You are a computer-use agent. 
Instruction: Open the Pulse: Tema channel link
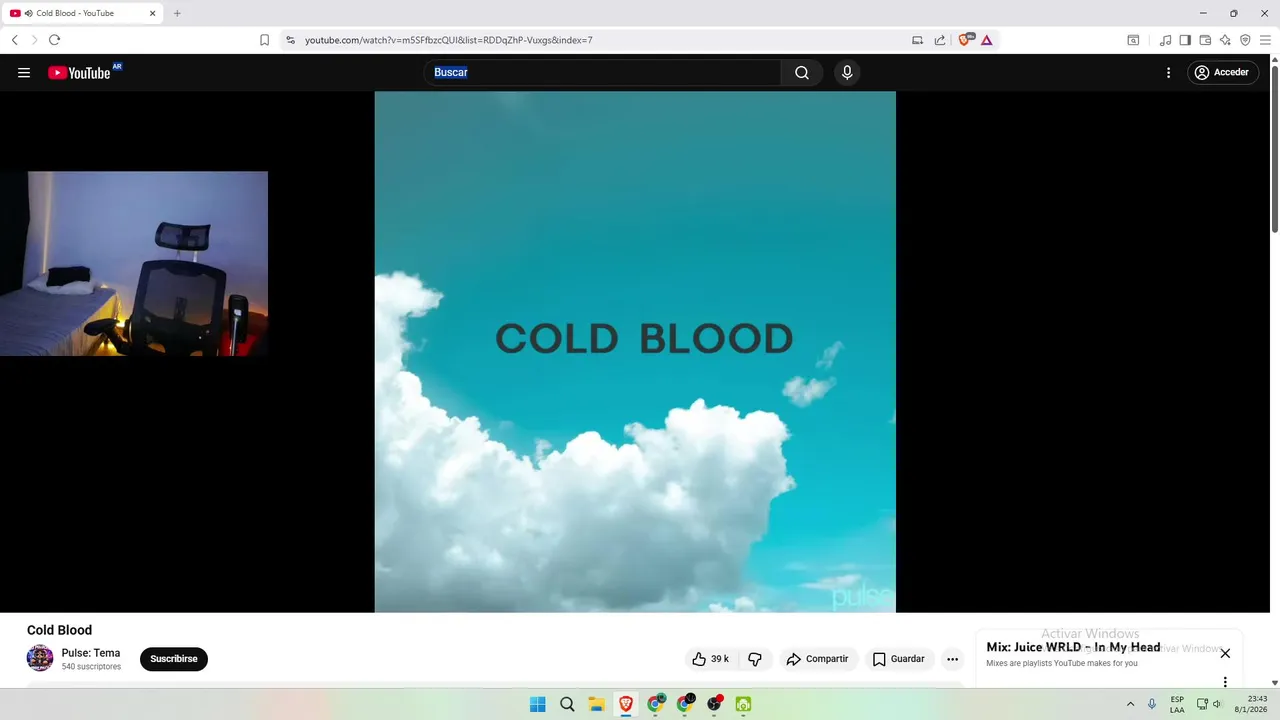coord(91,653)
